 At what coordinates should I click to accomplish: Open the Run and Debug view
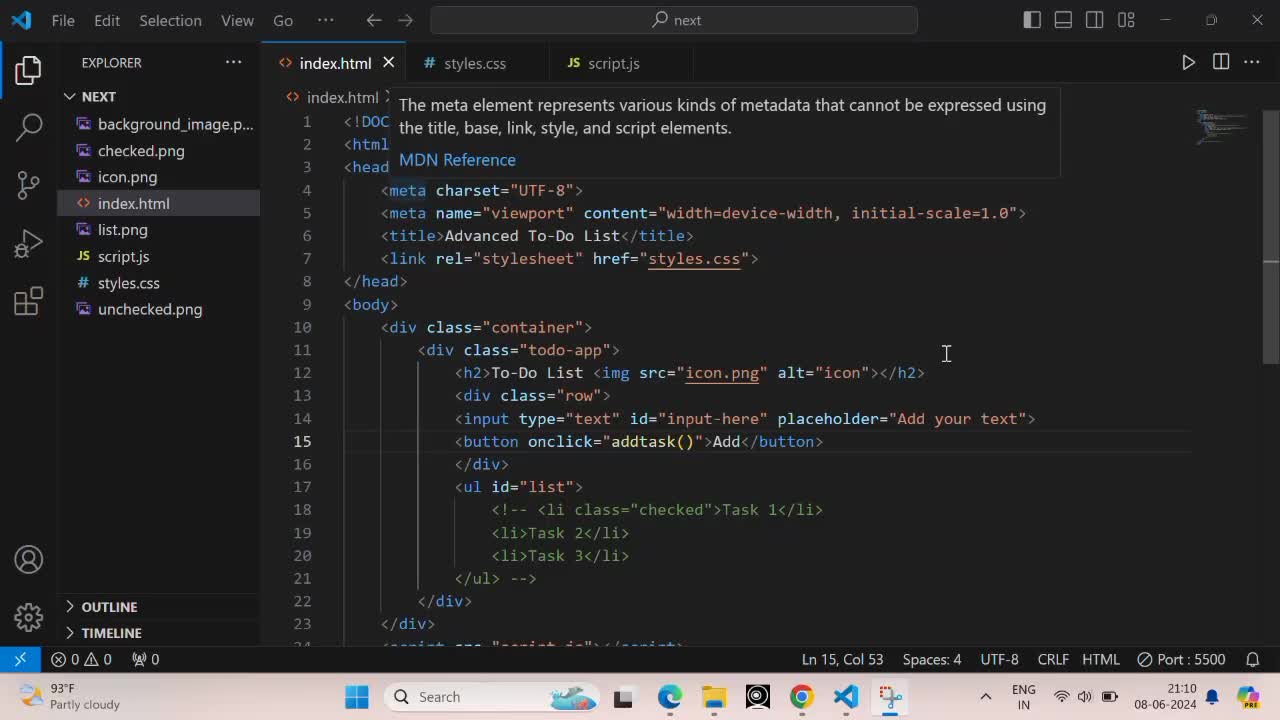tap(29, 243)
